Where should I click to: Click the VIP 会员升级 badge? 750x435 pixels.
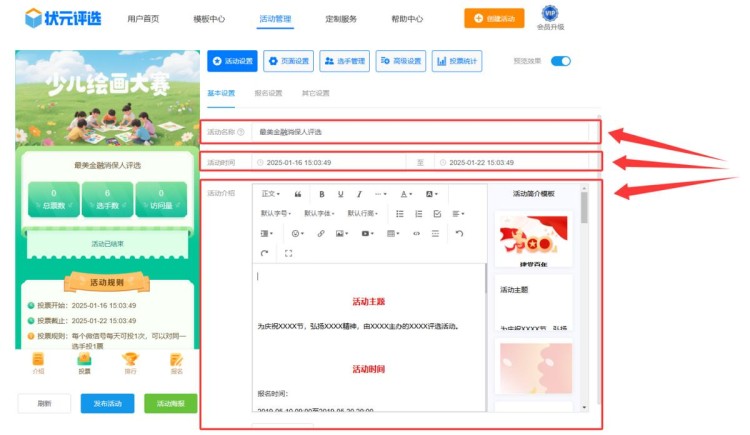pos(549,17)
